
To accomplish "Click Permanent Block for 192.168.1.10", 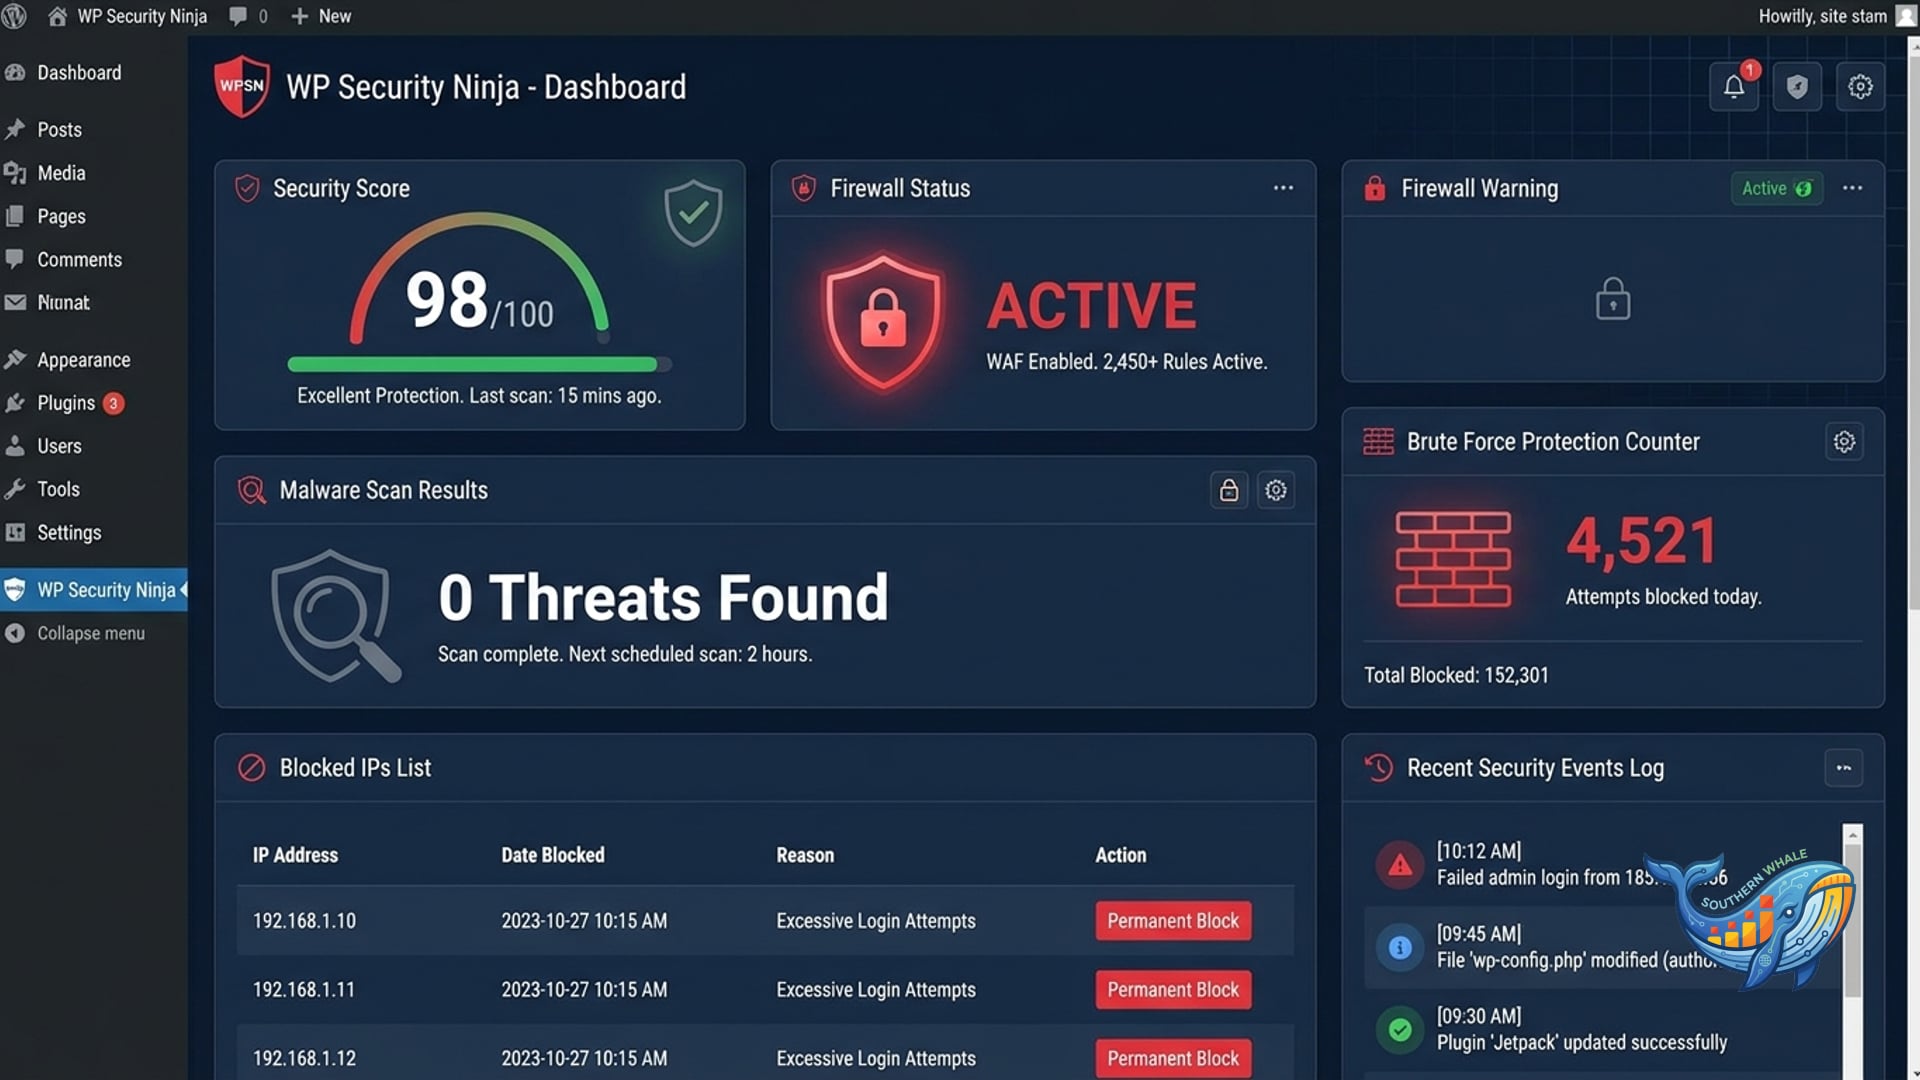I will pos(1173,921).
